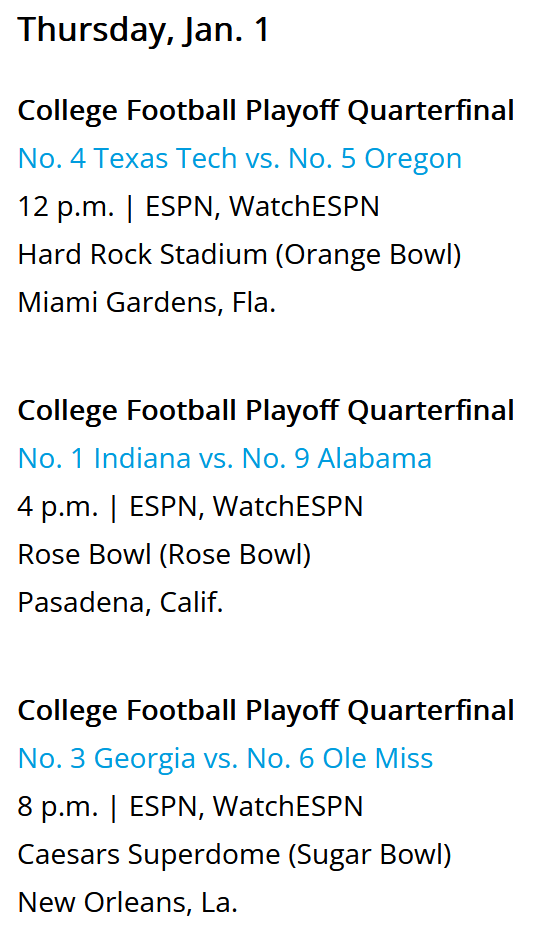Click the third College Football Playoff Quarterfinal heading

point(266,710)
